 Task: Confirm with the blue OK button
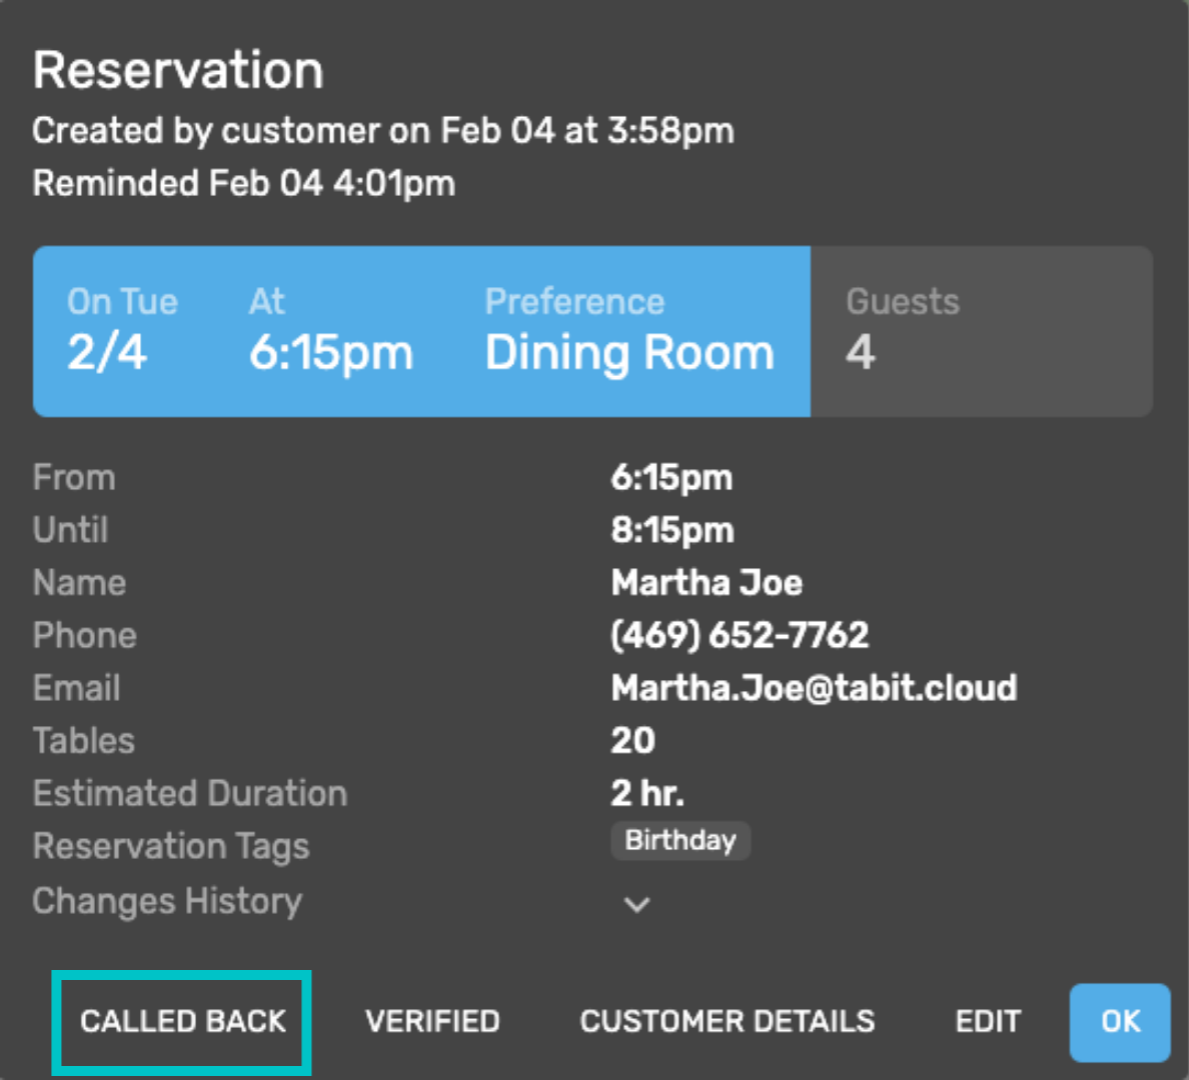click(1120, 1022)
